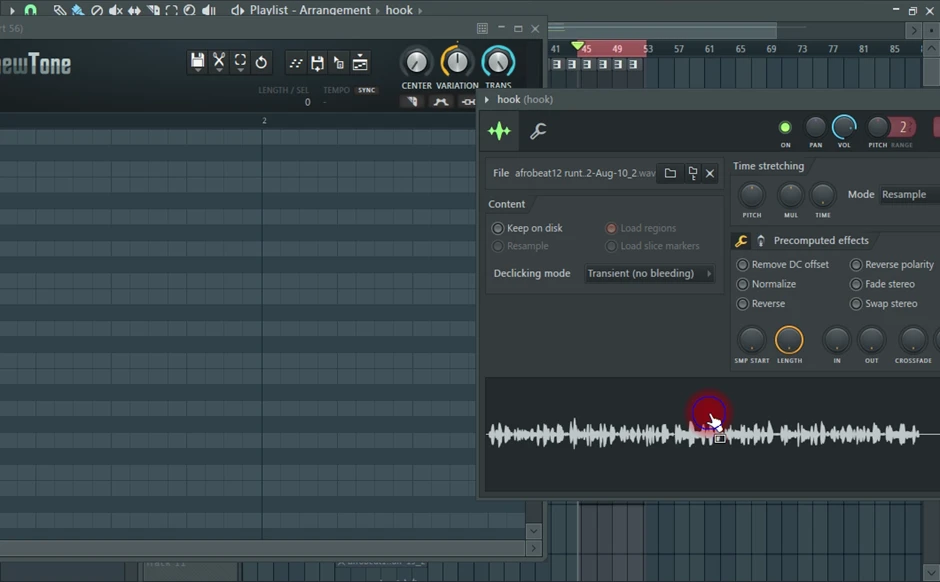Click the mute speaker tool in Playlist toolbar
This screenshot has width=940, height=582.
click(116, 10)
